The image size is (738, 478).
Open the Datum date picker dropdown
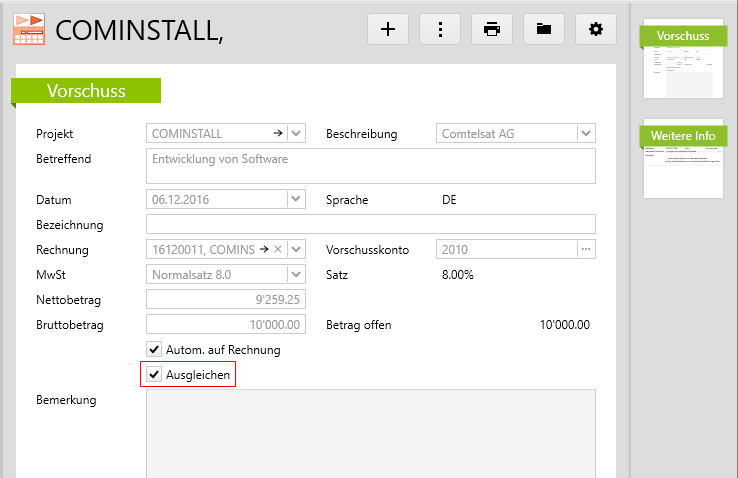[x=296, y=200]
